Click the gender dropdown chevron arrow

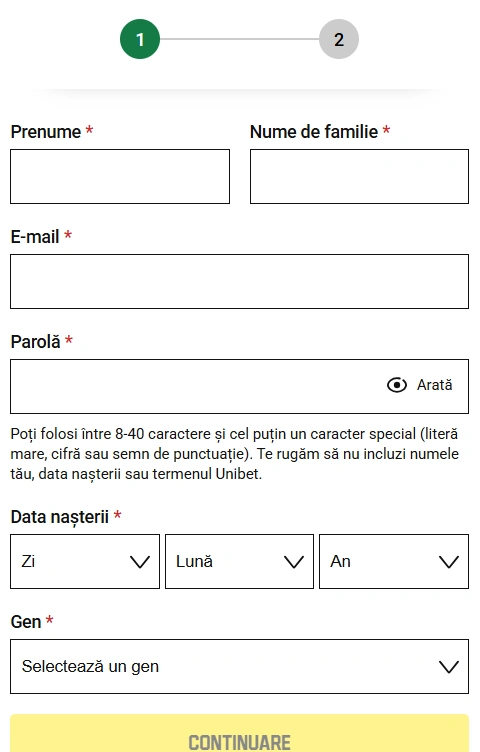(x=449, y=667)
